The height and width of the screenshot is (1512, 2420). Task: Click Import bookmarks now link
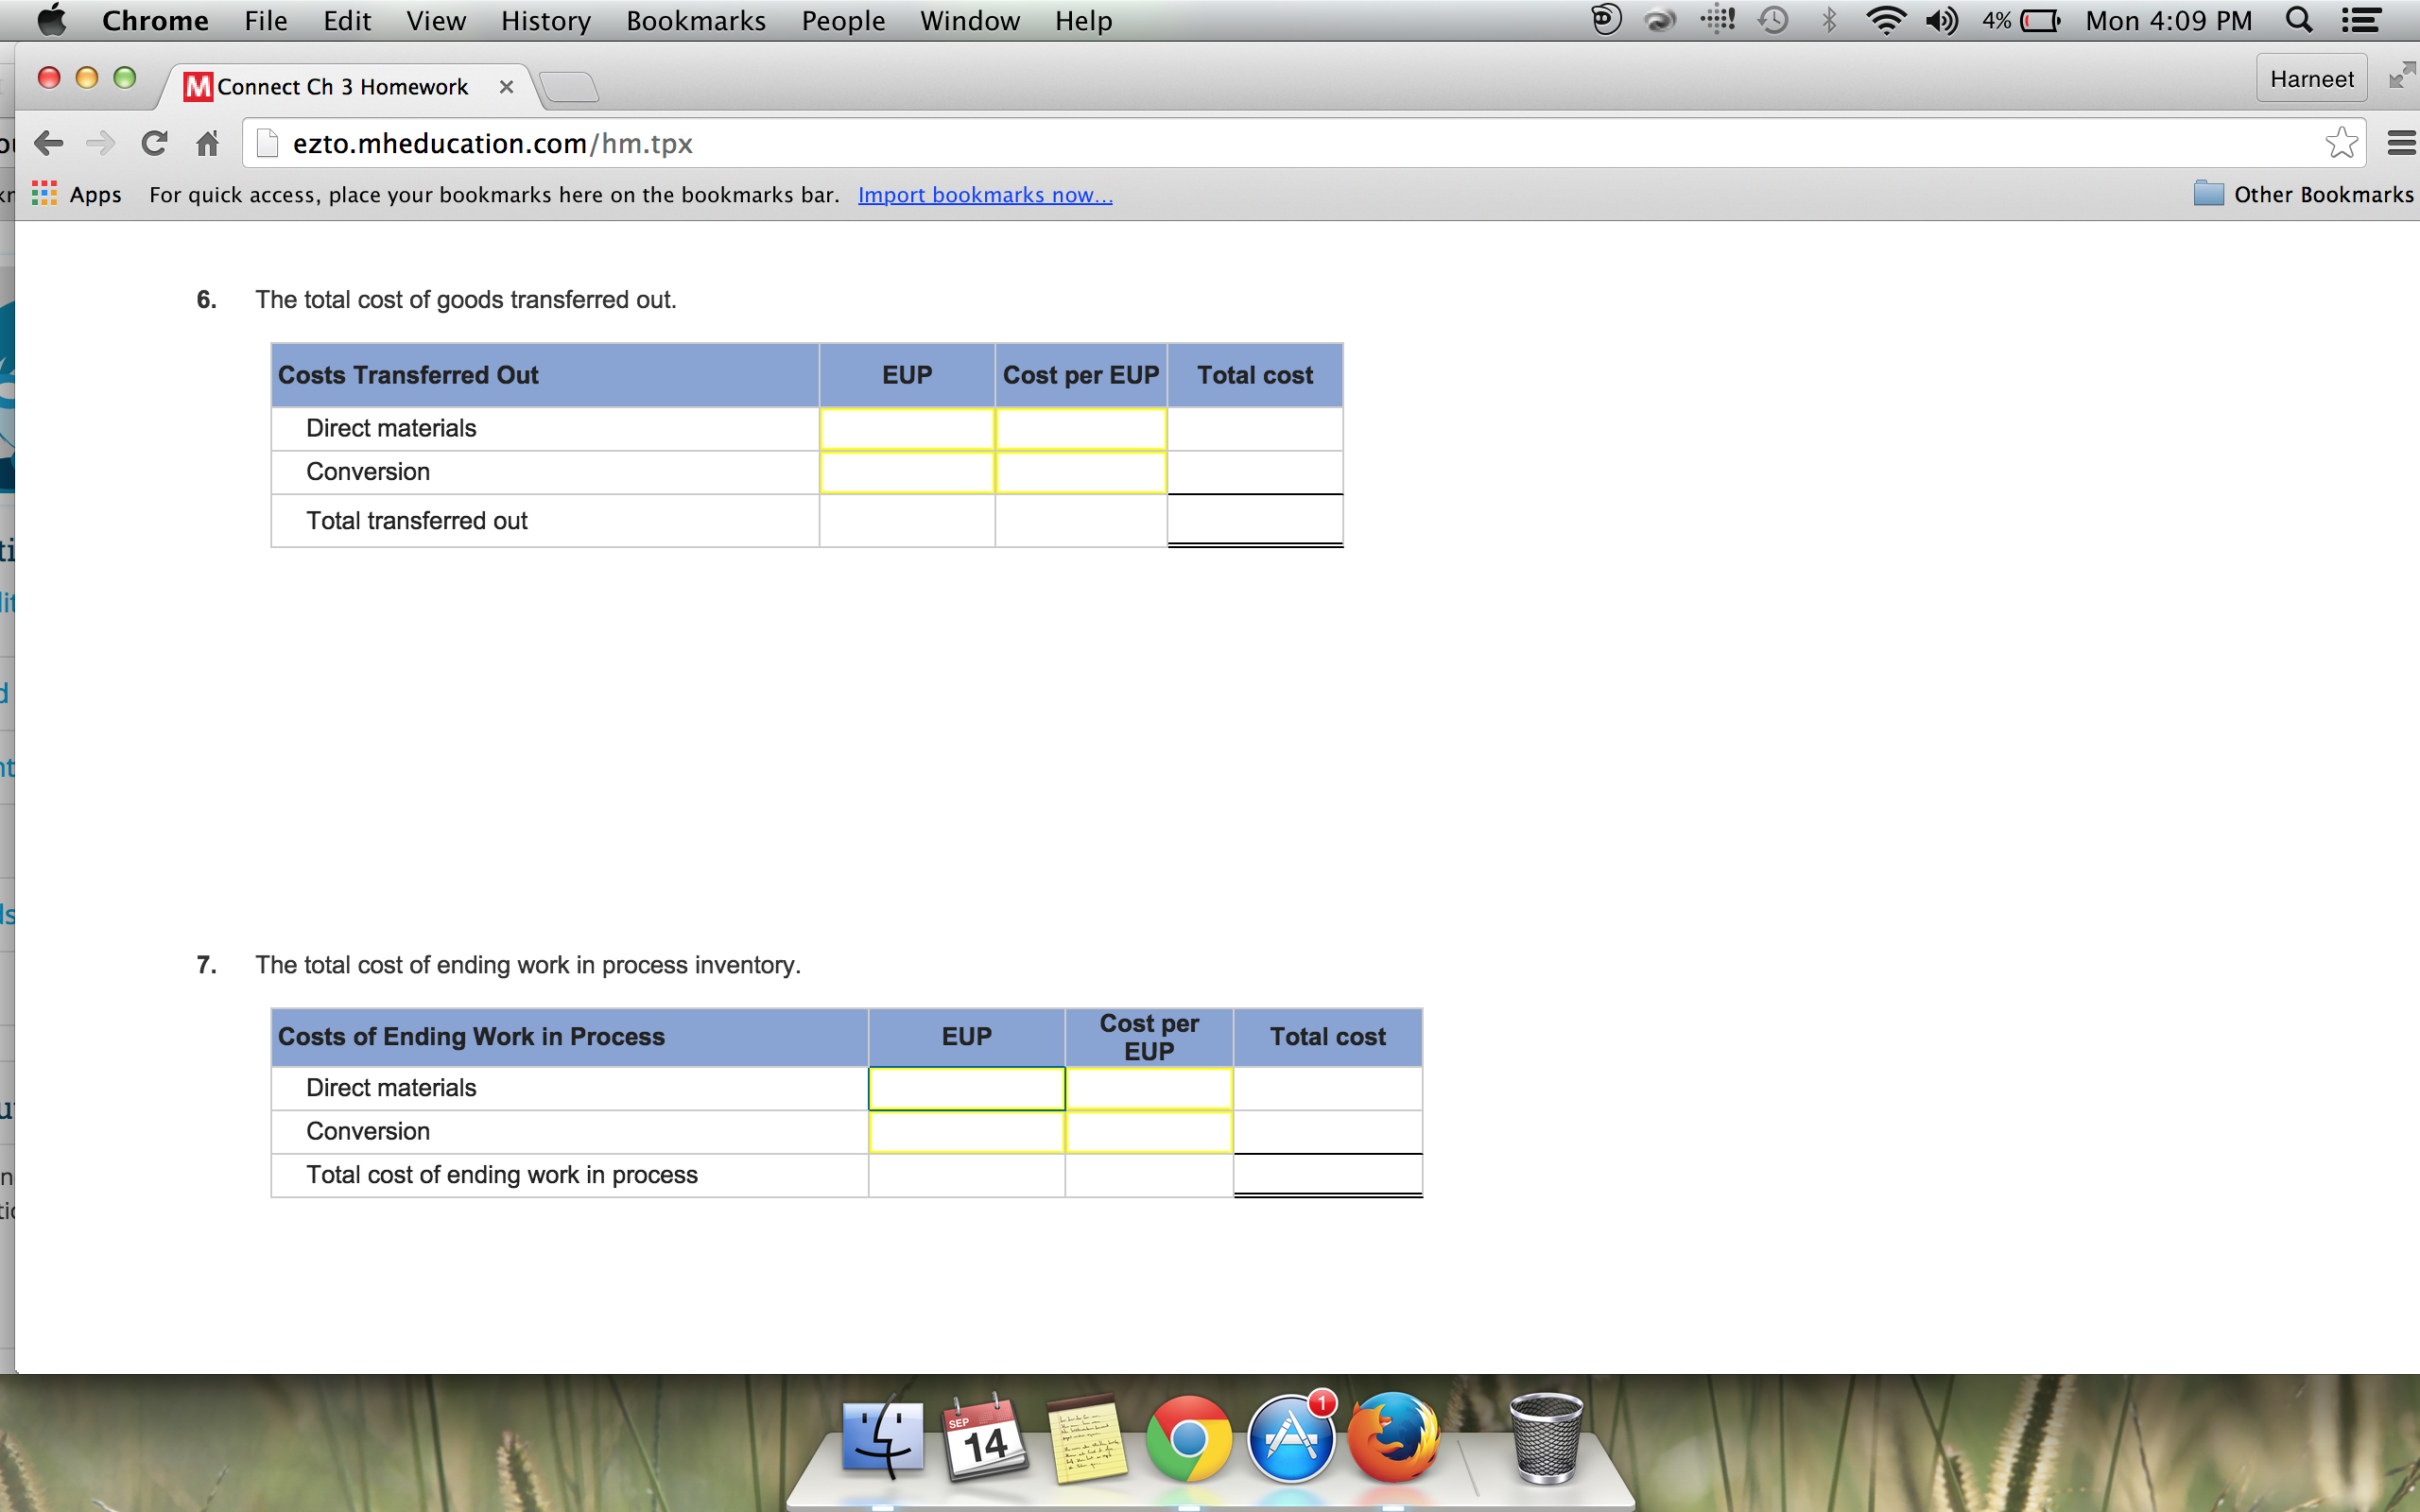[984, 195]
